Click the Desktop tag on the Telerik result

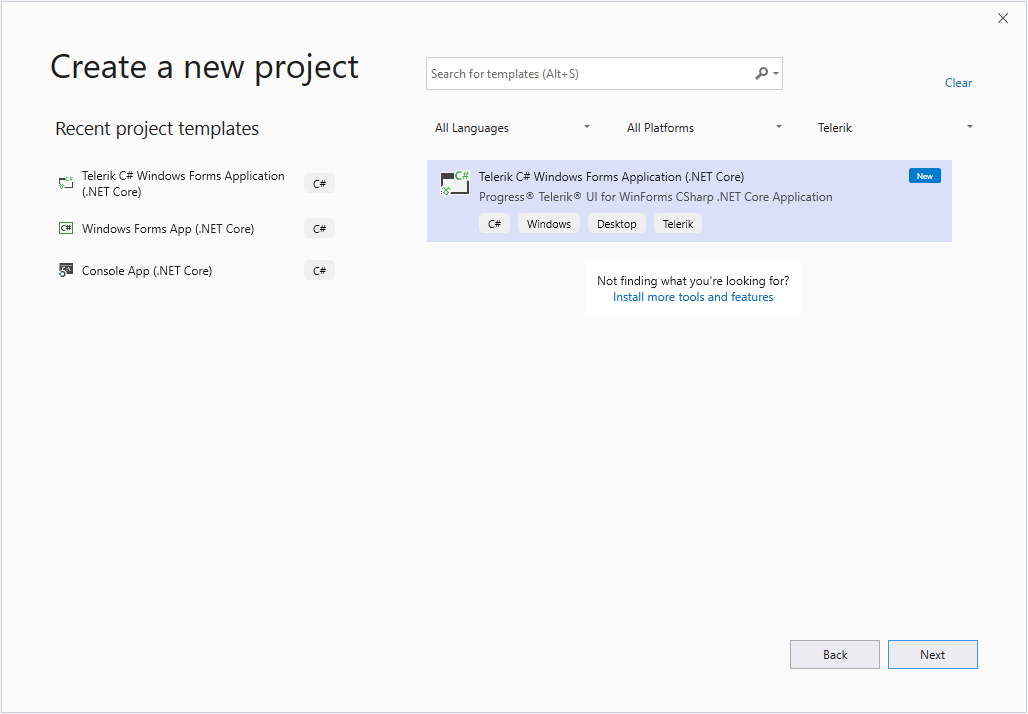[616, 224]
